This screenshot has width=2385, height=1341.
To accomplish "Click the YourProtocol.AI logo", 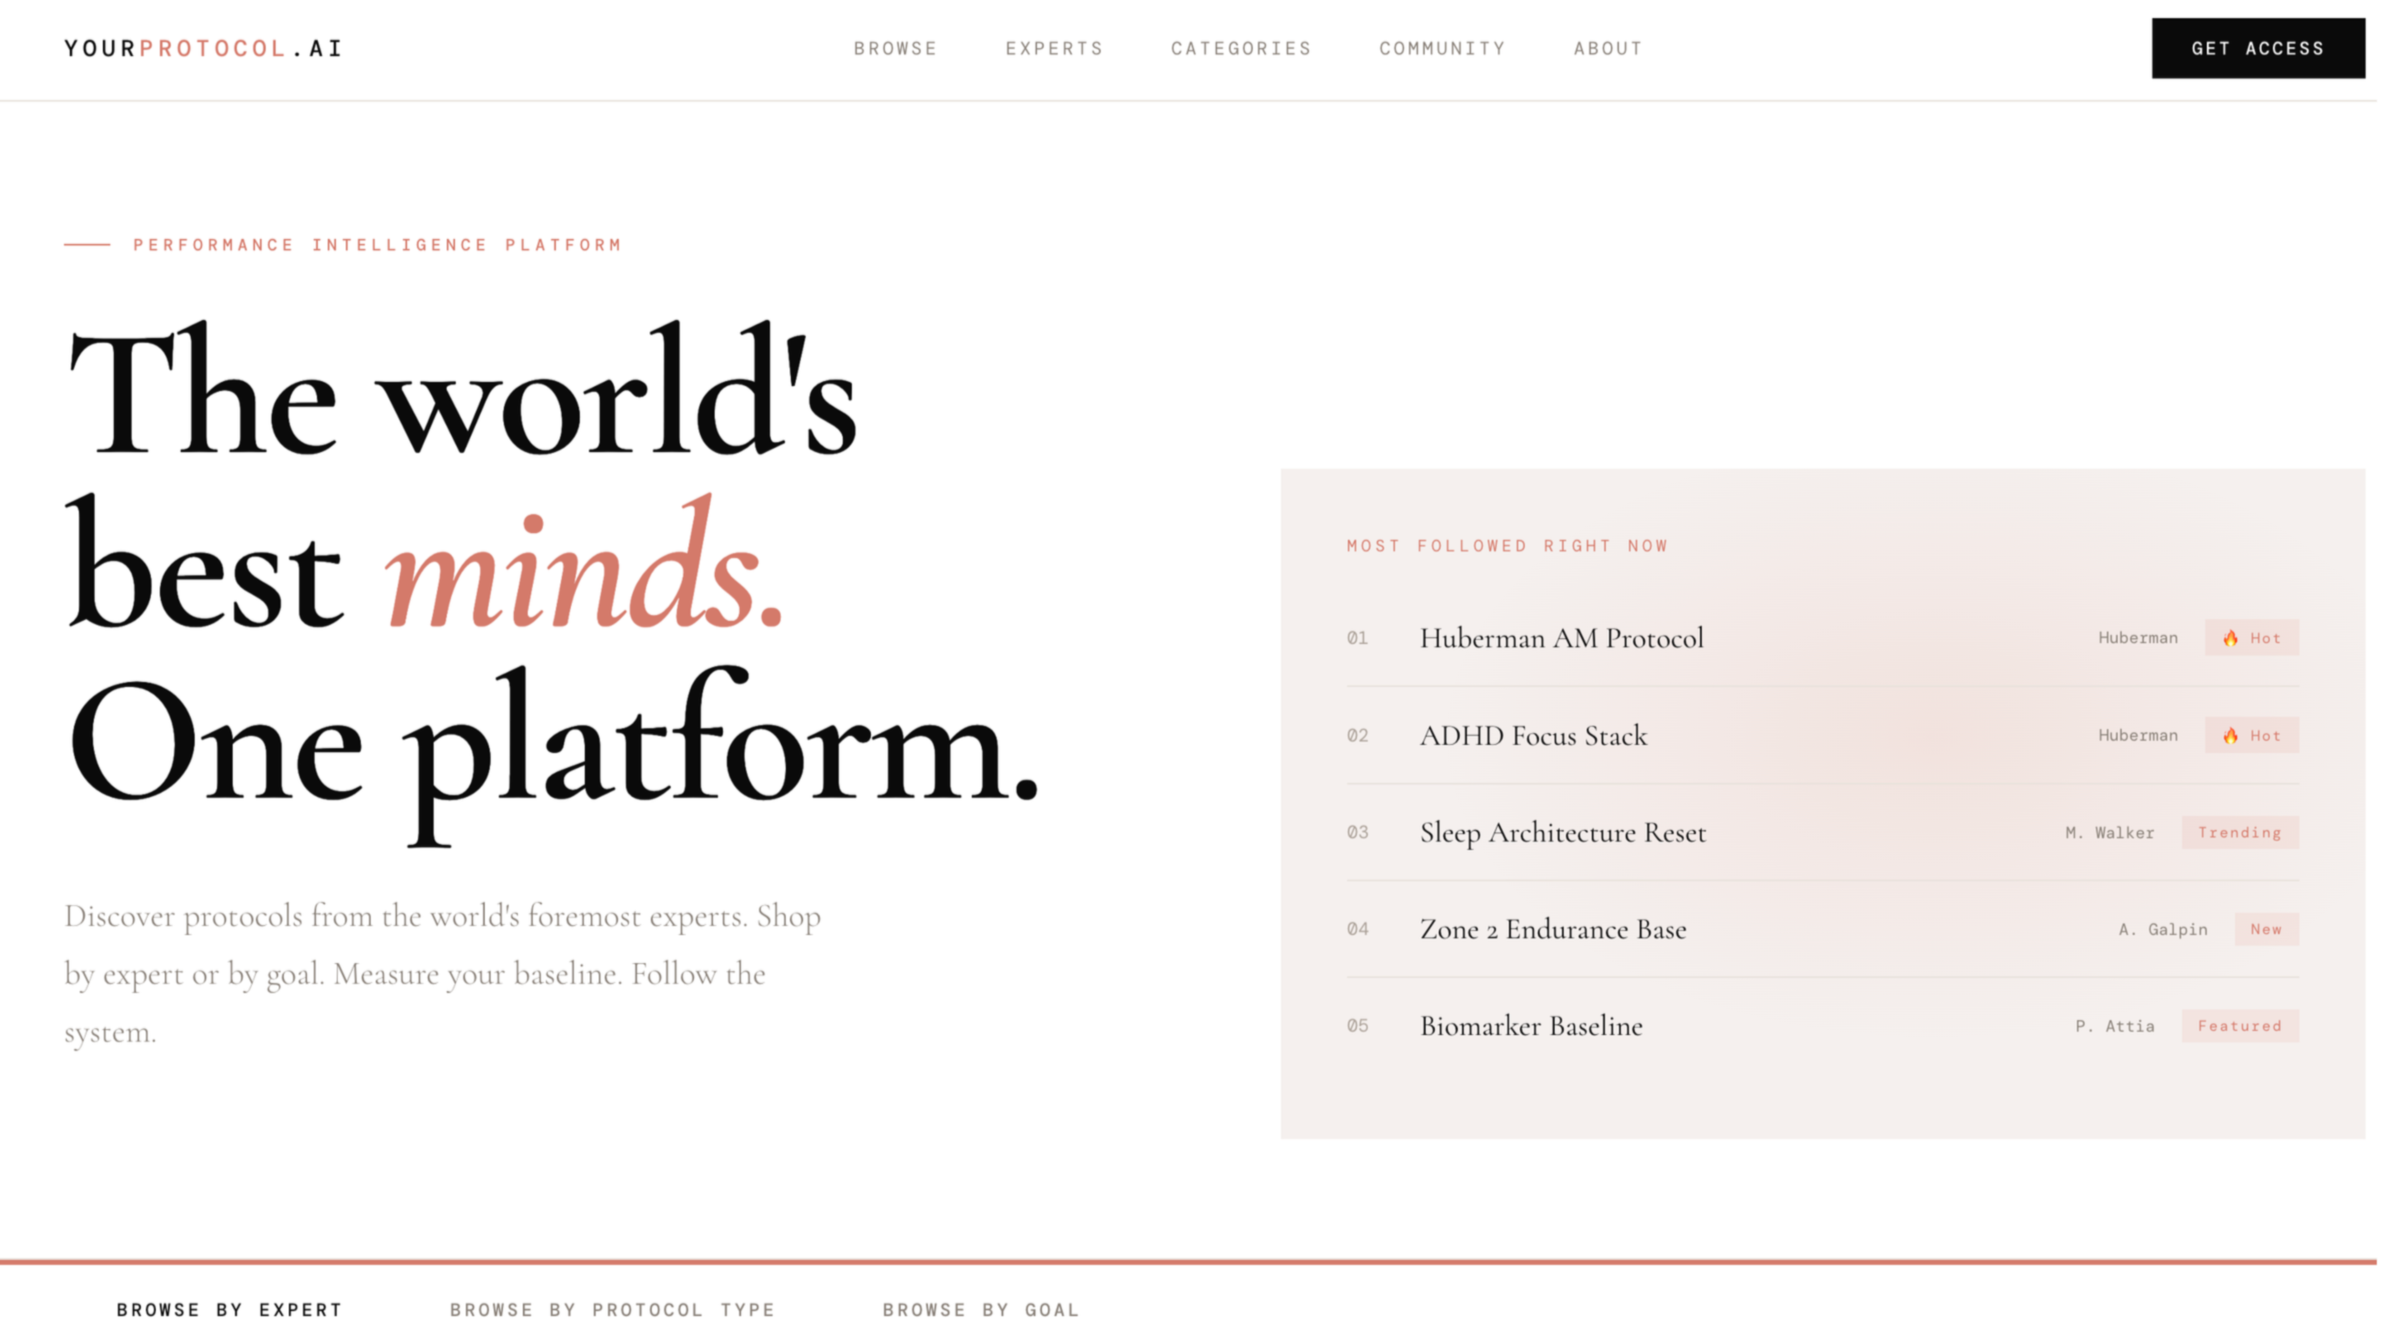I will pyautogui.click(x=203, y=48).
